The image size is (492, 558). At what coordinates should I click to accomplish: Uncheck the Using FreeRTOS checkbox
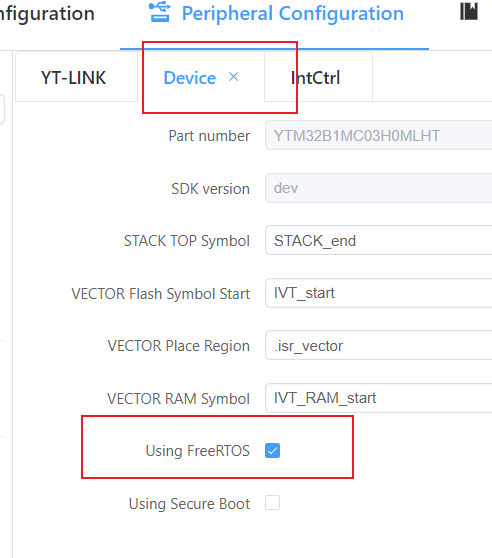(273, 451)
